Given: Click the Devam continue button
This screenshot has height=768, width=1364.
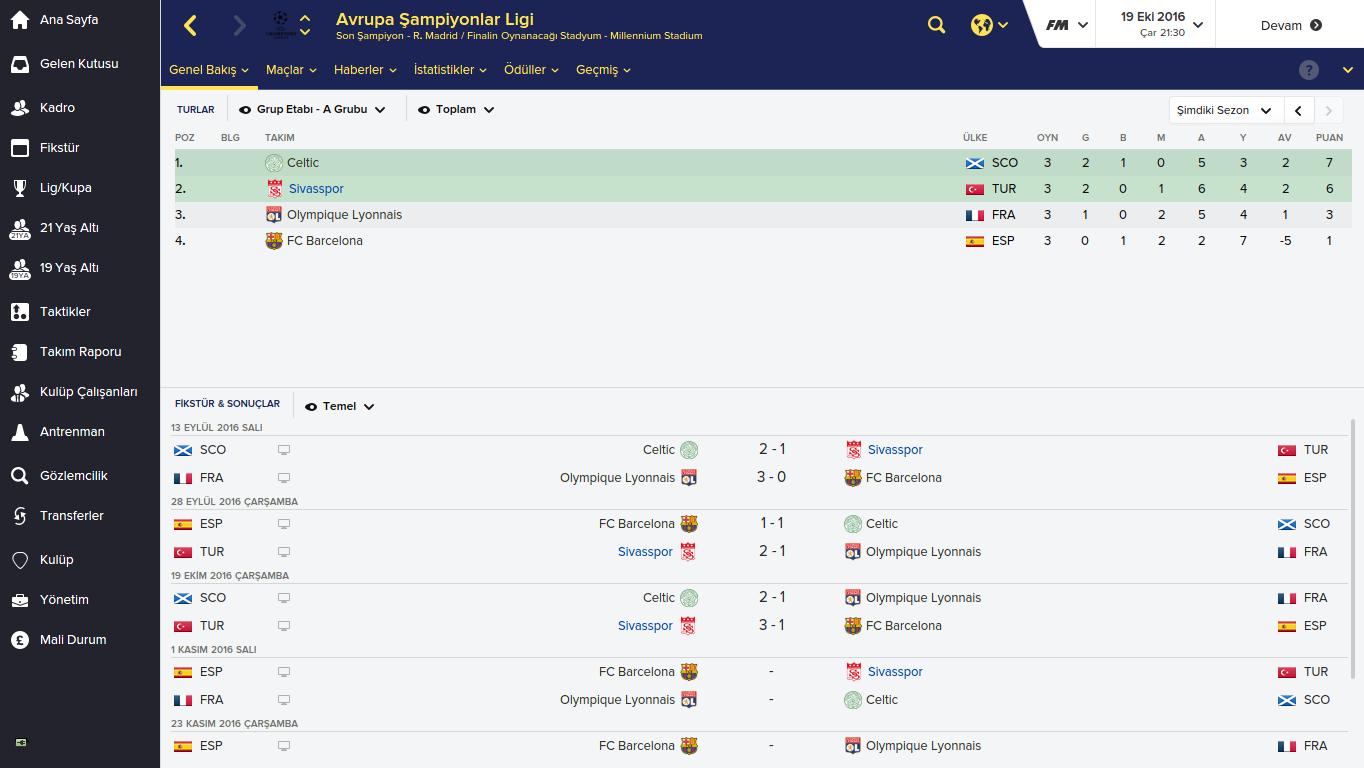Looking at the screenshot, I should (1291, 25).
